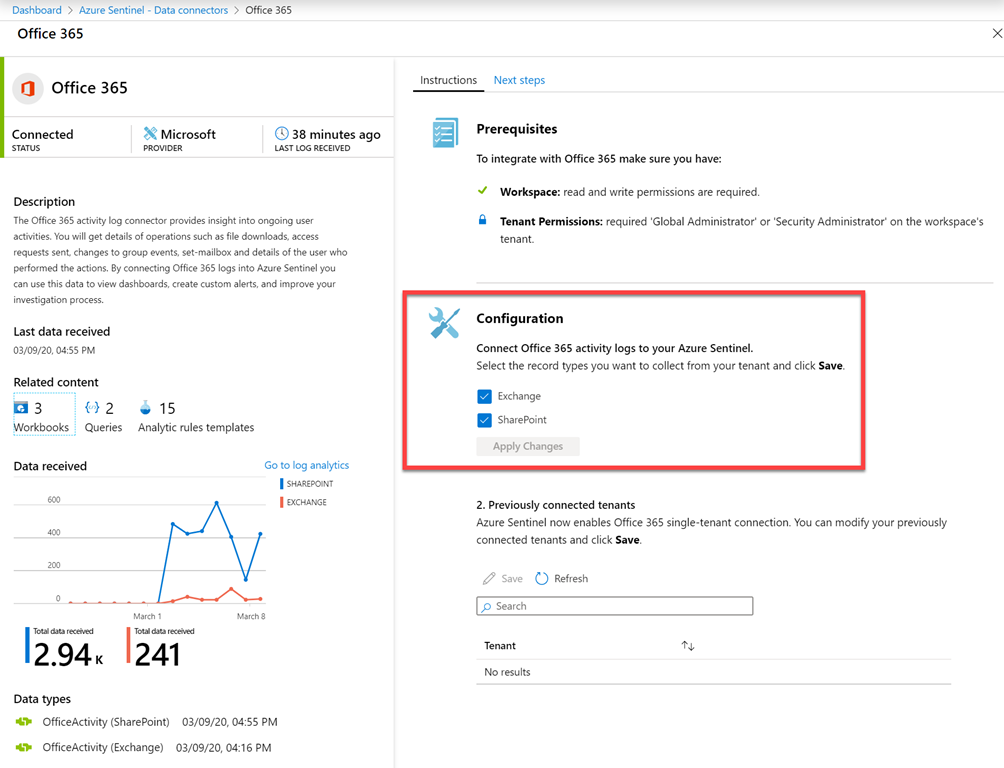Click the Workbooks icon in Related content
The image size is (1004, 768).
coord(21,408)
